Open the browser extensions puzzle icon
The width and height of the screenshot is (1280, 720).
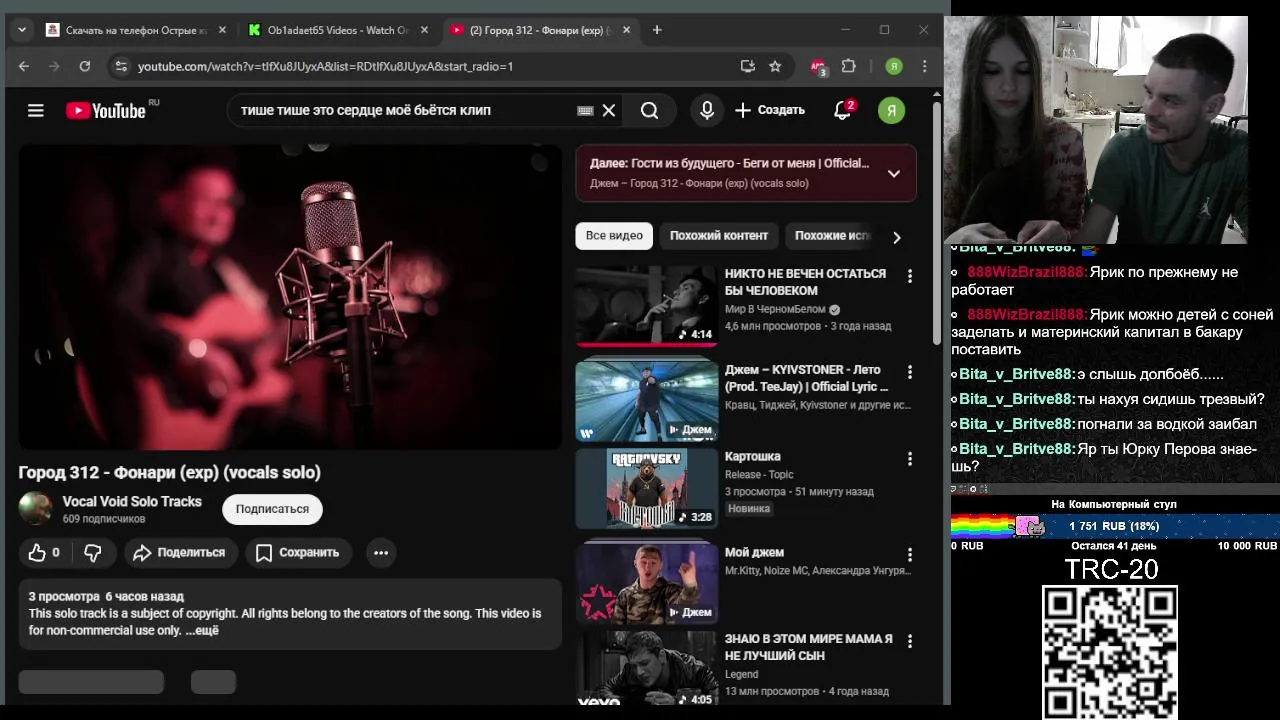pyautogui.click(x=849, y=66)
